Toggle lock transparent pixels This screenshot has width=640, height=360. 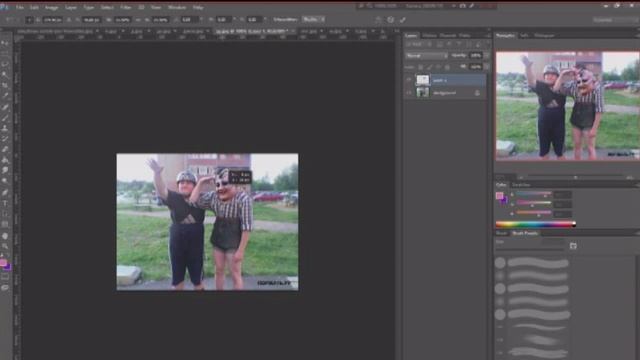(x=420, y=67)
